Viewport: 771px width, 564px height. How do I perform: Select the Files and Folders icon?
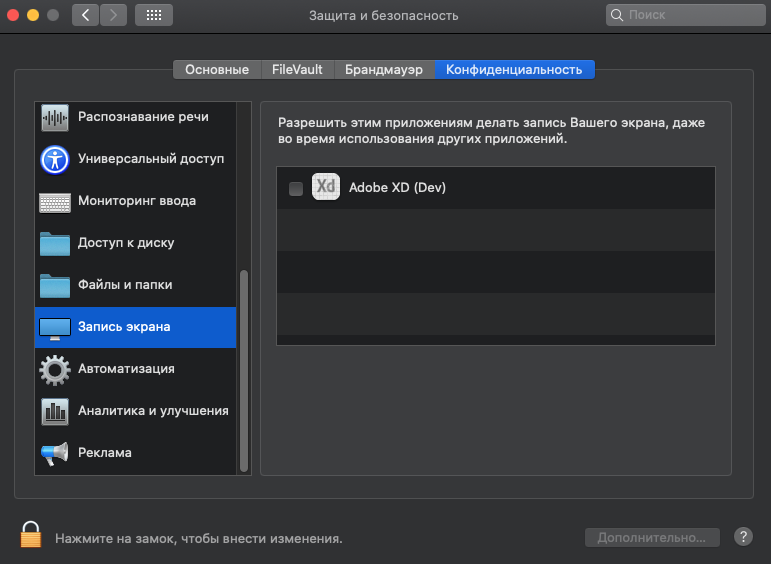54,285
